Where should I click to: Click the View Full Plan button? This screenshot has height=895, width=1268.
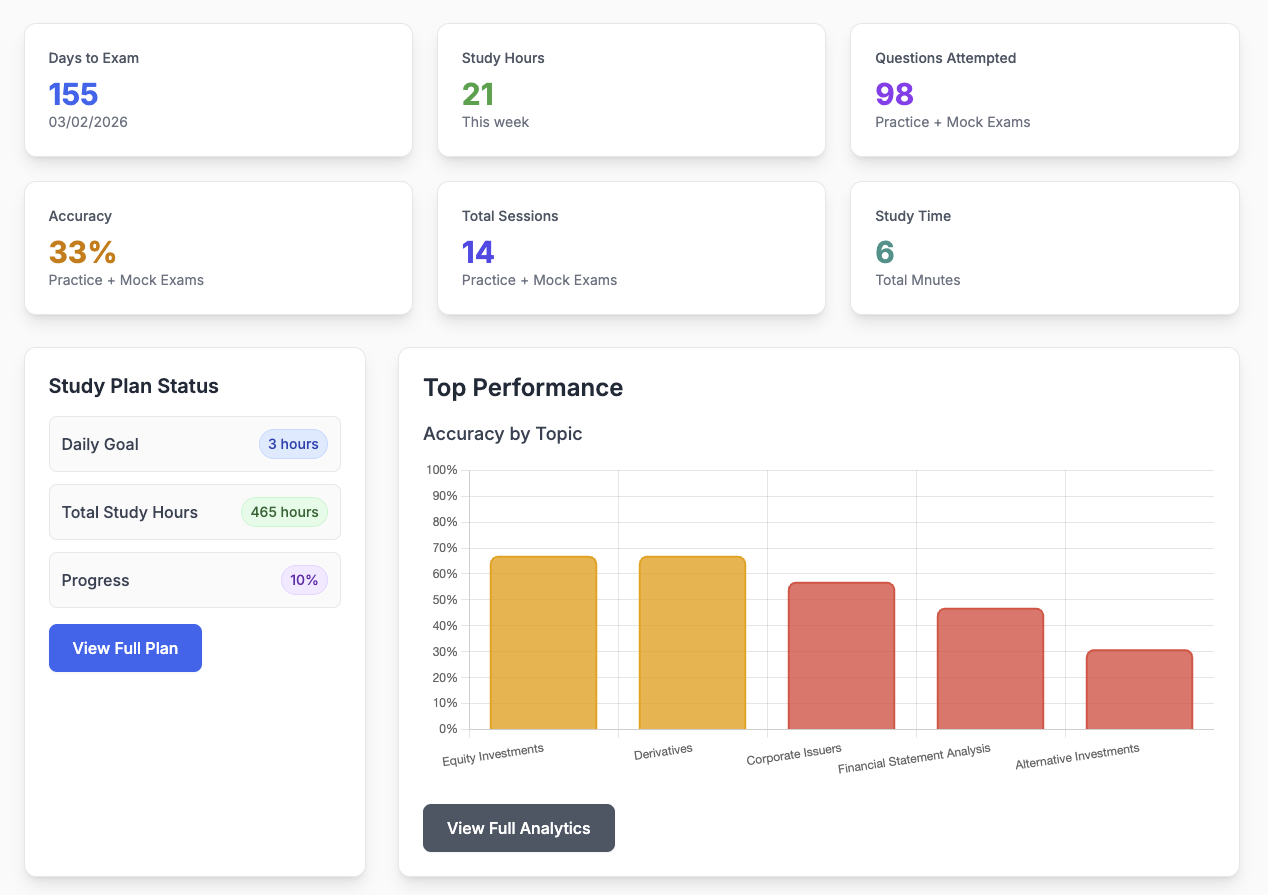(x=125, y=648)
